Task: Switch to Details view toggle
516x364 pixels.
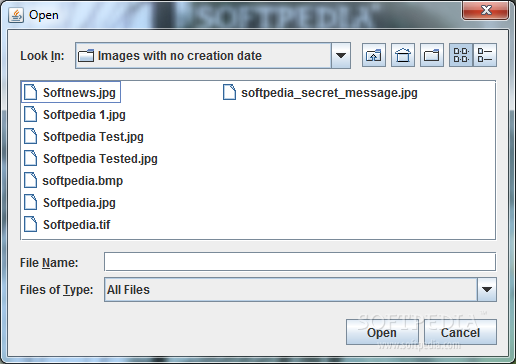Action: (x=485, y=55)
